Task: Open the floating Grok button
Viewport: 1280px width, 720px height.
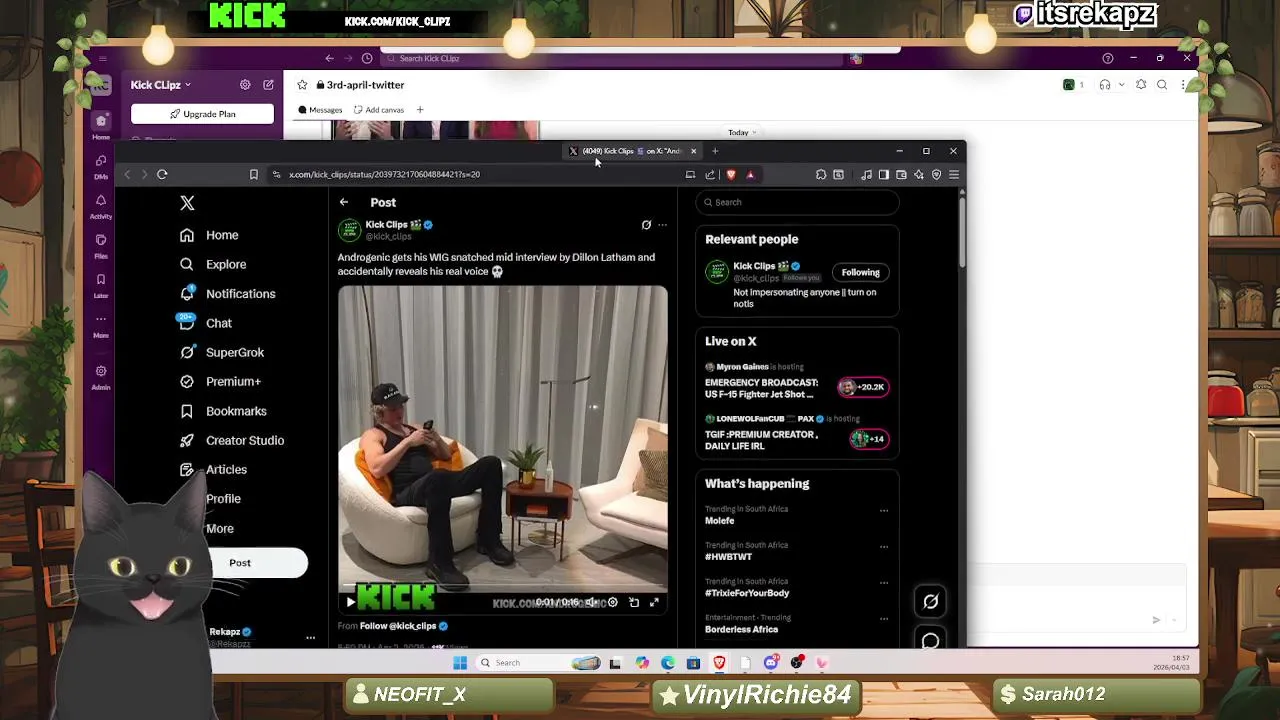Action: 931,601
